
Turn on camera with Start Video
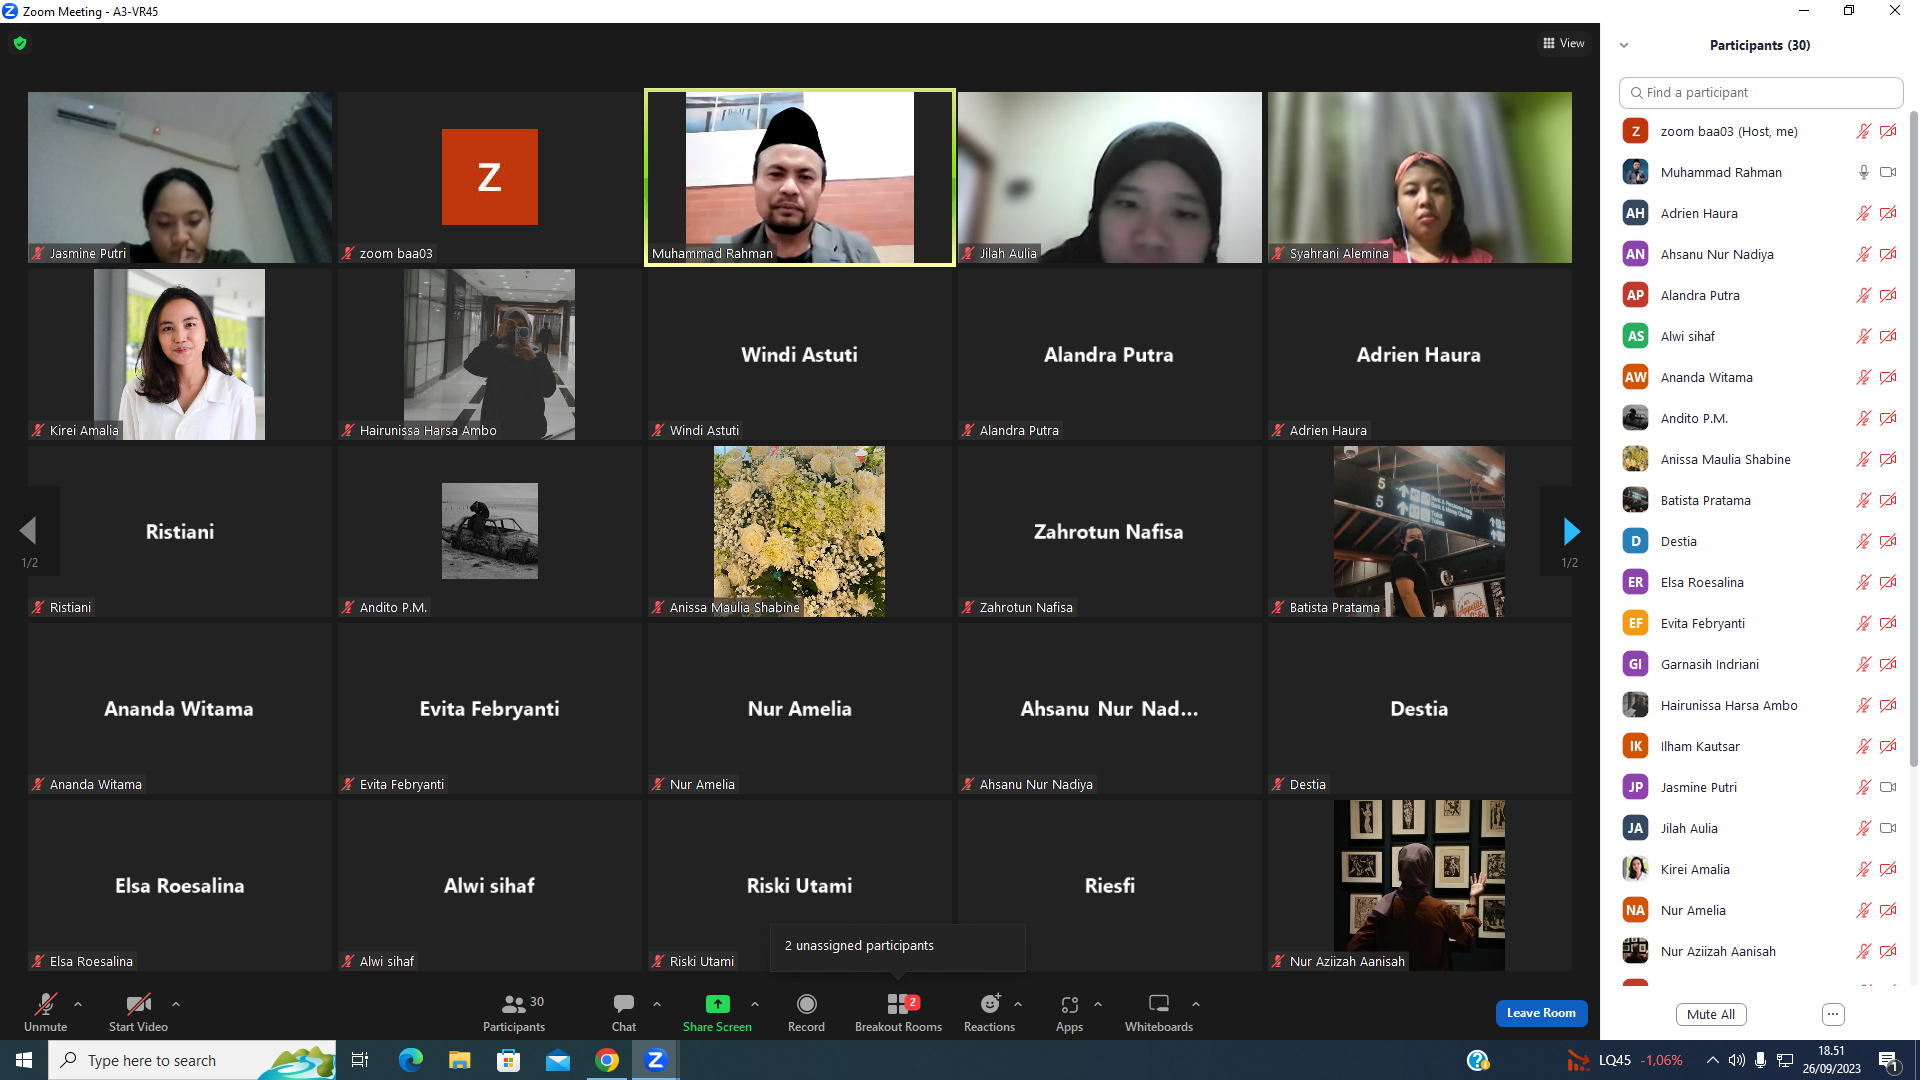click(138, 1004)
